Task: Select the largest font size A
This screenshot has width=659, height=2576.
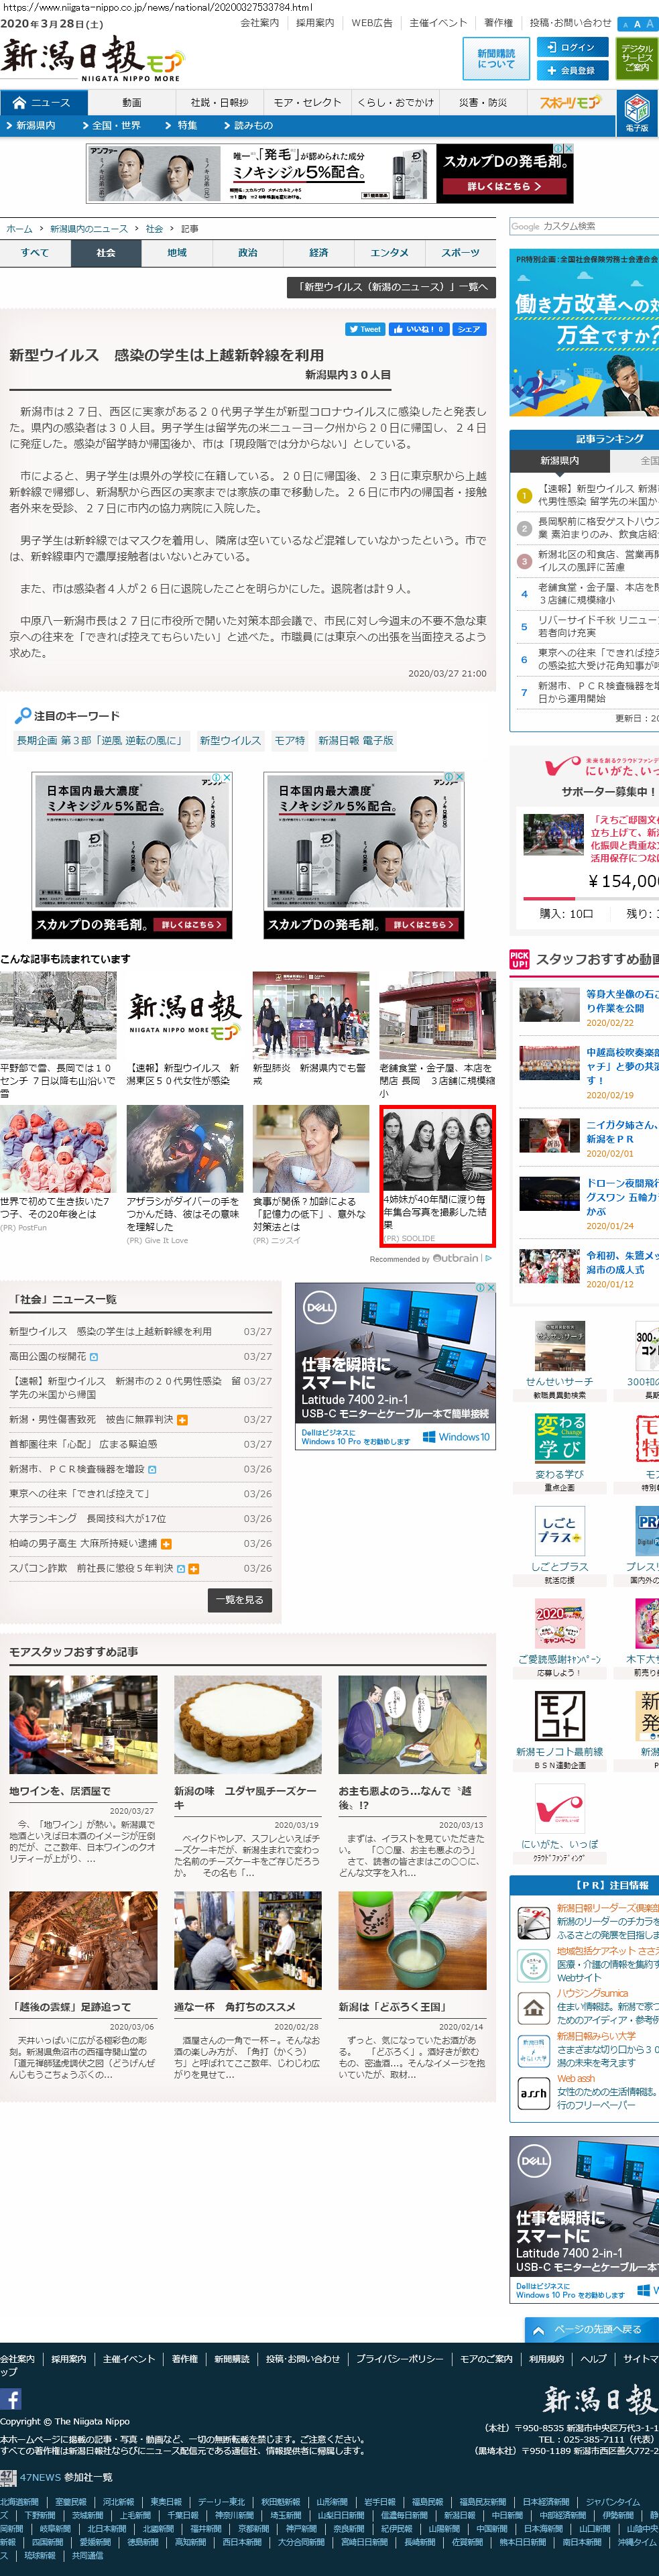Action: (x=650, y=23)
